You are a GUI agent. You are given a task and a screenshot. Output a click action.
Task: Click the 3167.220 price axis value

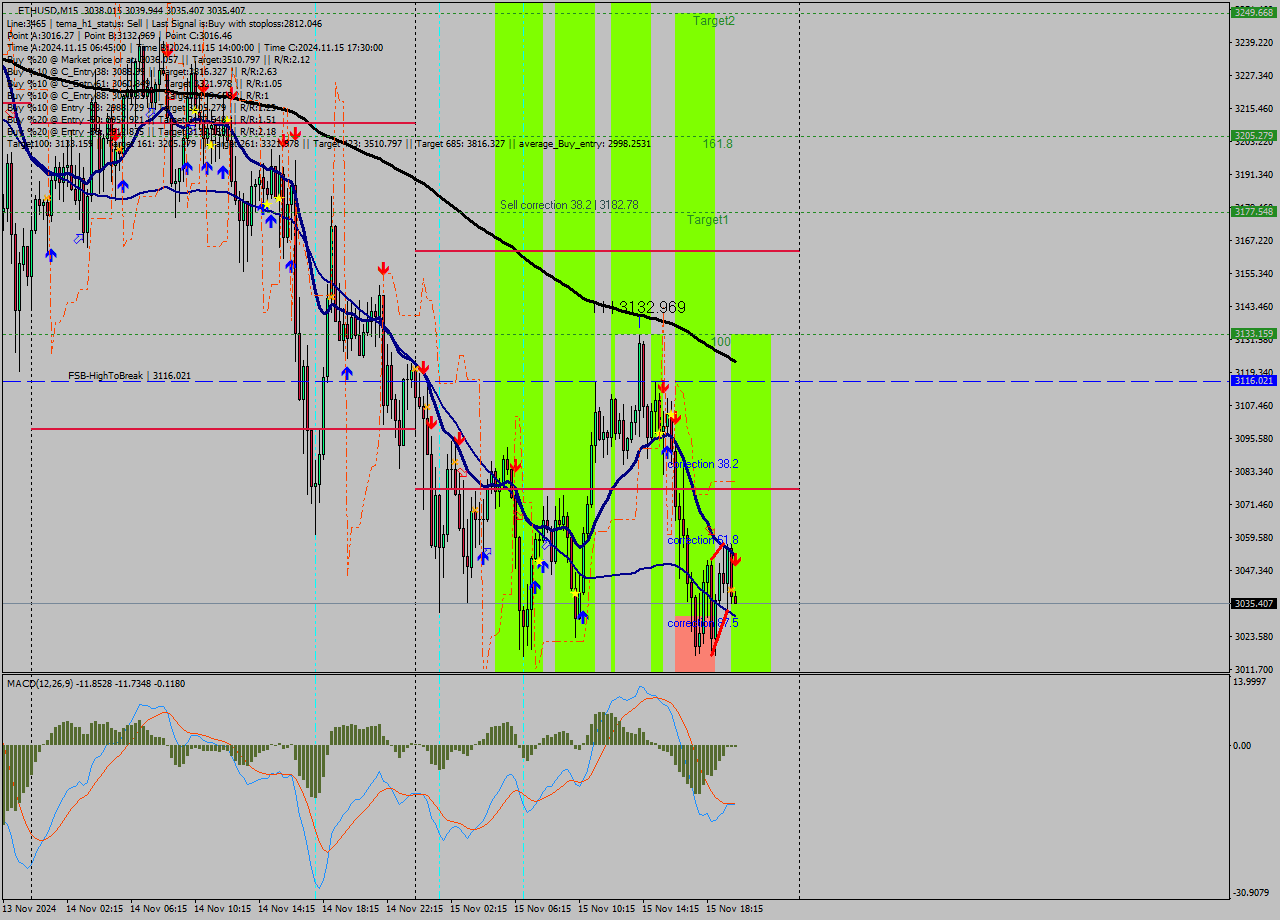pyautogui.click(x=1254, y=240)
